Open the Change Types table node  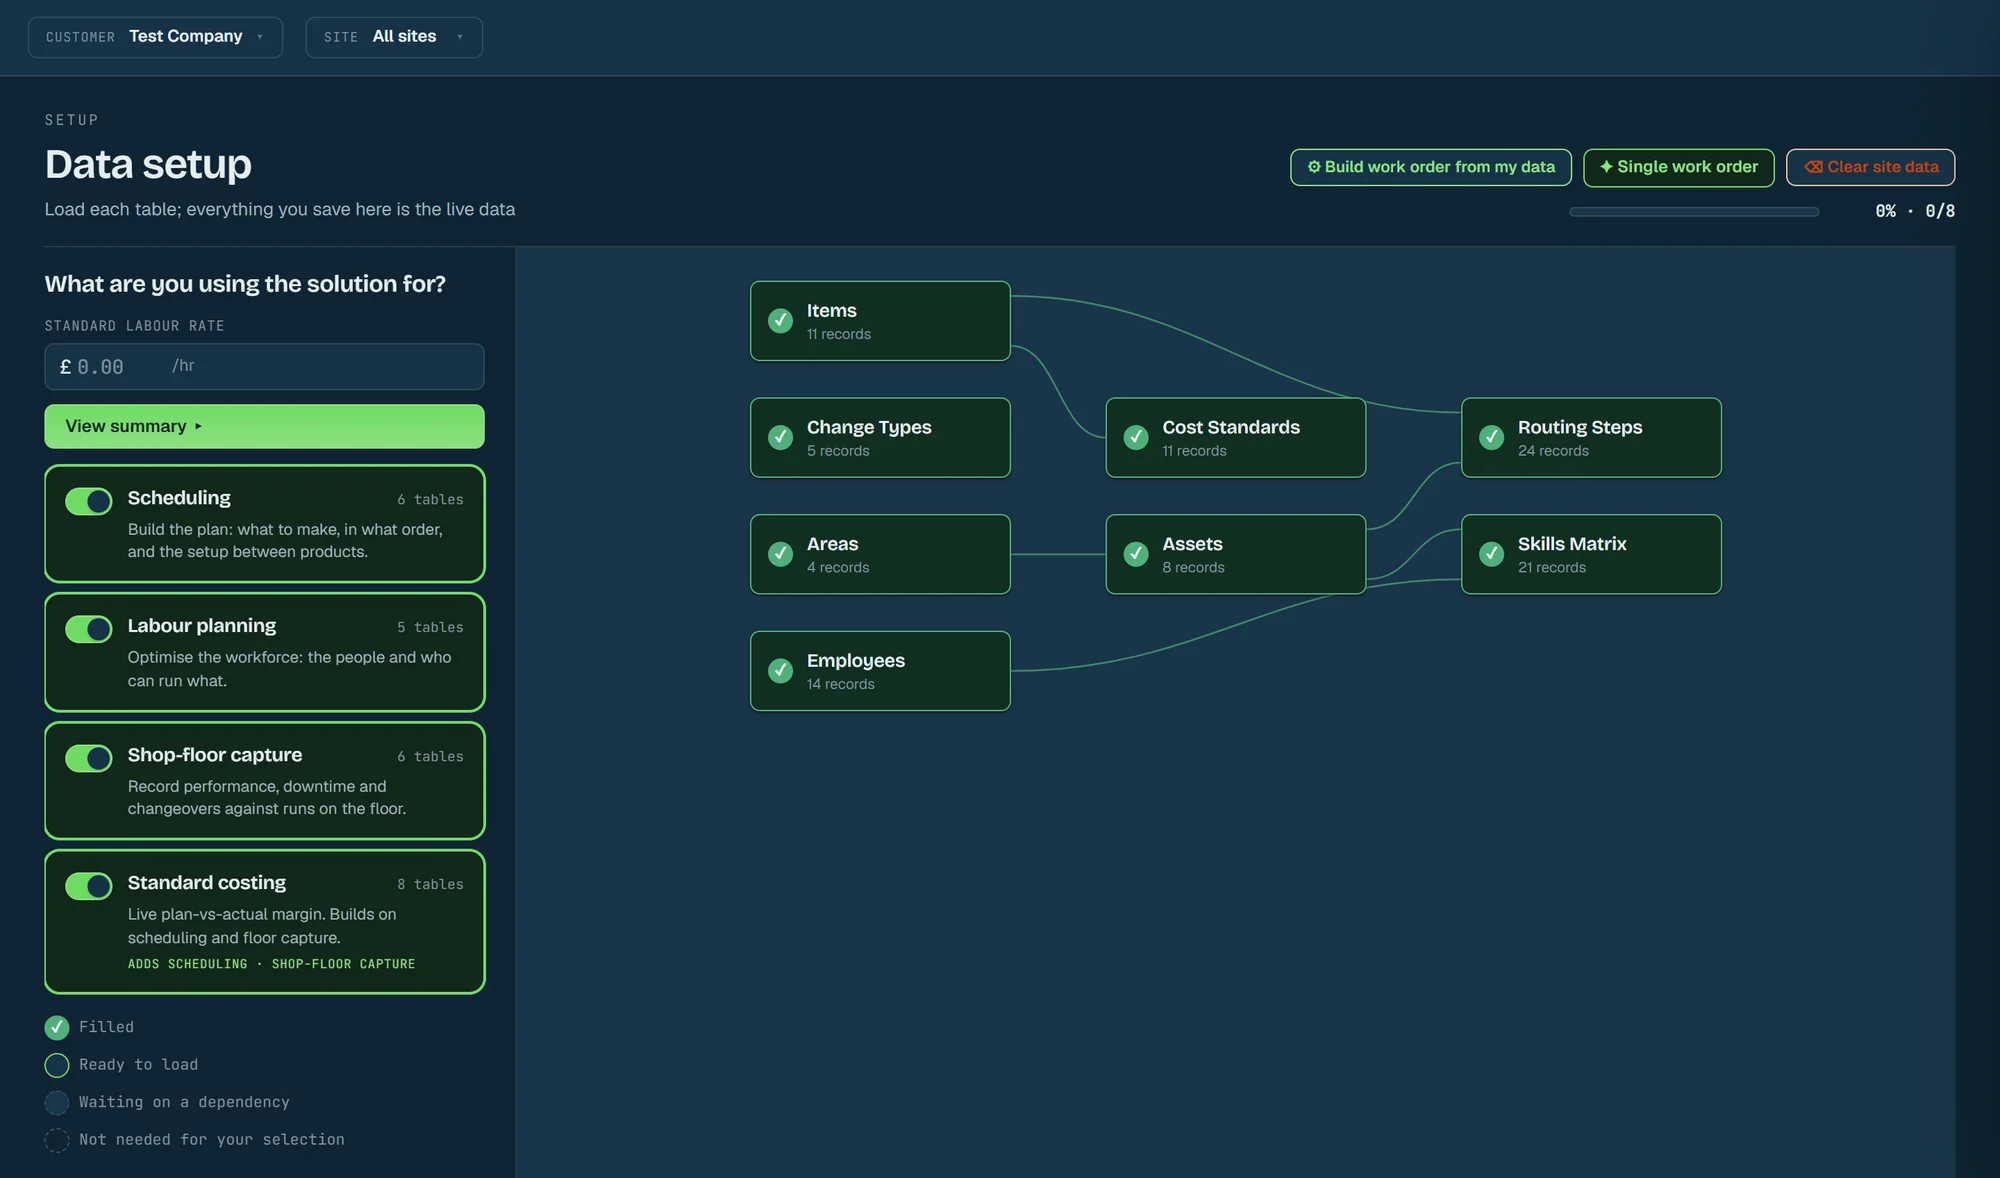[x=880, y=438]
